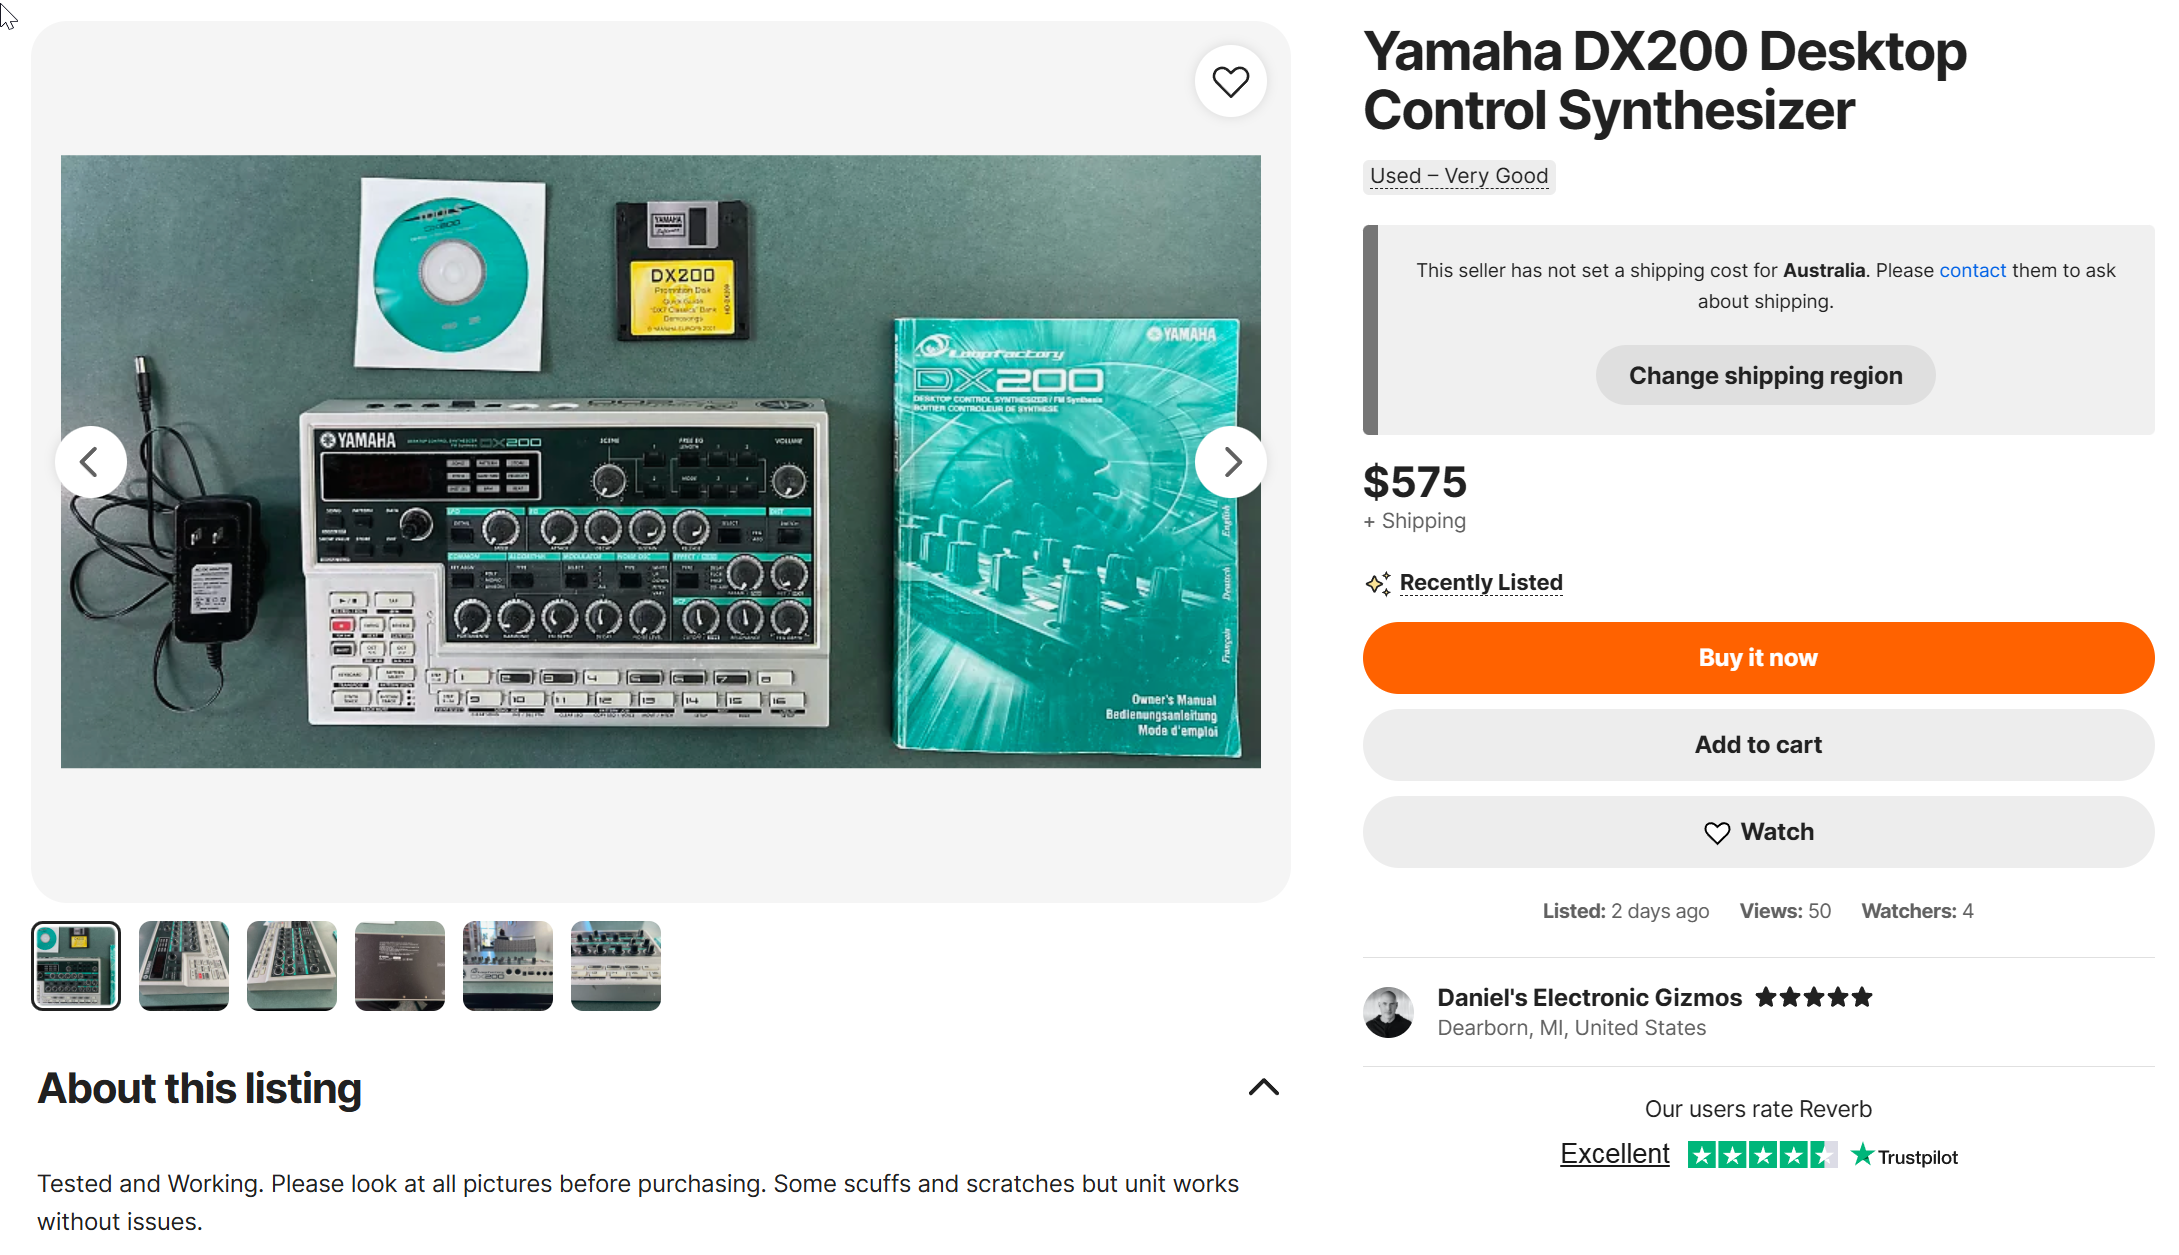Click the Recently Listed sparkle icon
This screenshot has width=2179, height=1255.
(1378, 583)
